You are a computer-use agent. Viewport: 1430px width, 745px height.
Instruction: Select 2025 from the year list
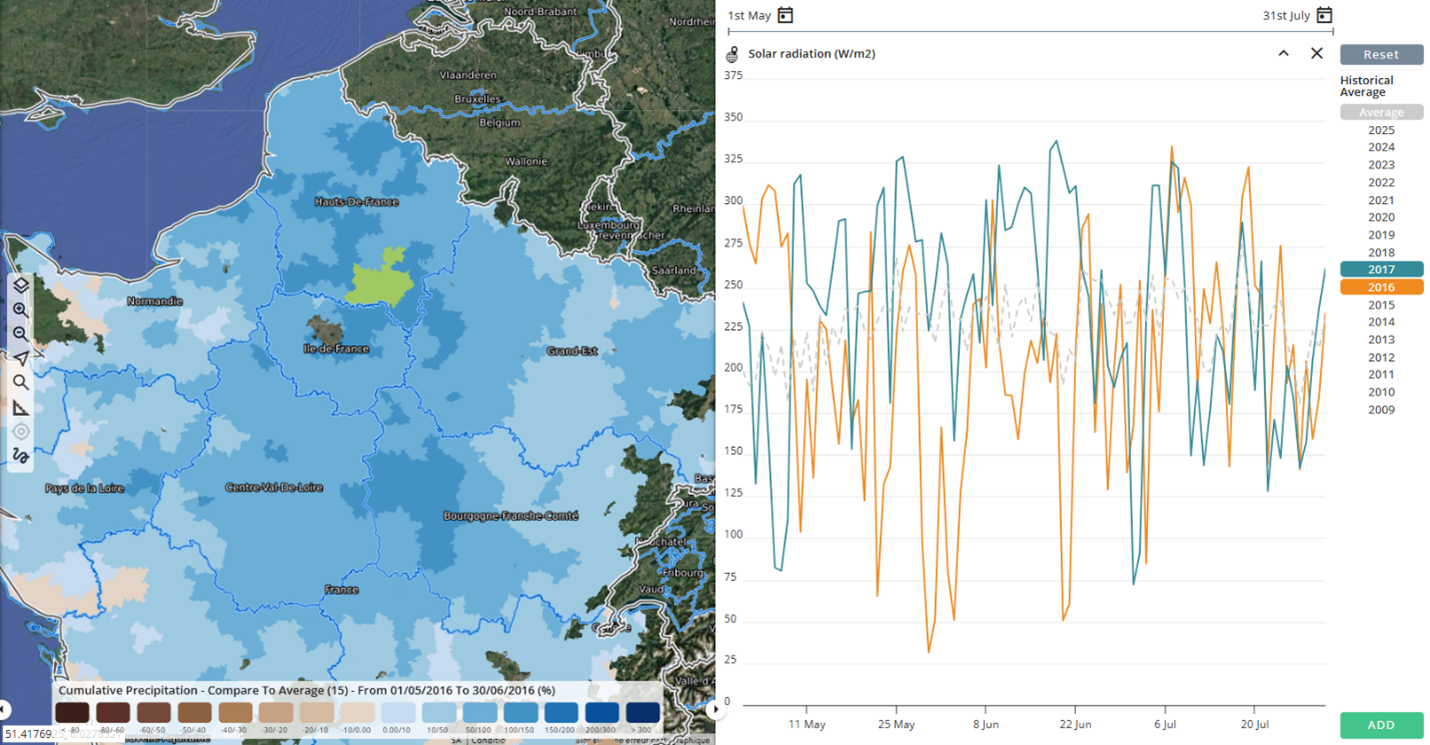point(1381,129)
